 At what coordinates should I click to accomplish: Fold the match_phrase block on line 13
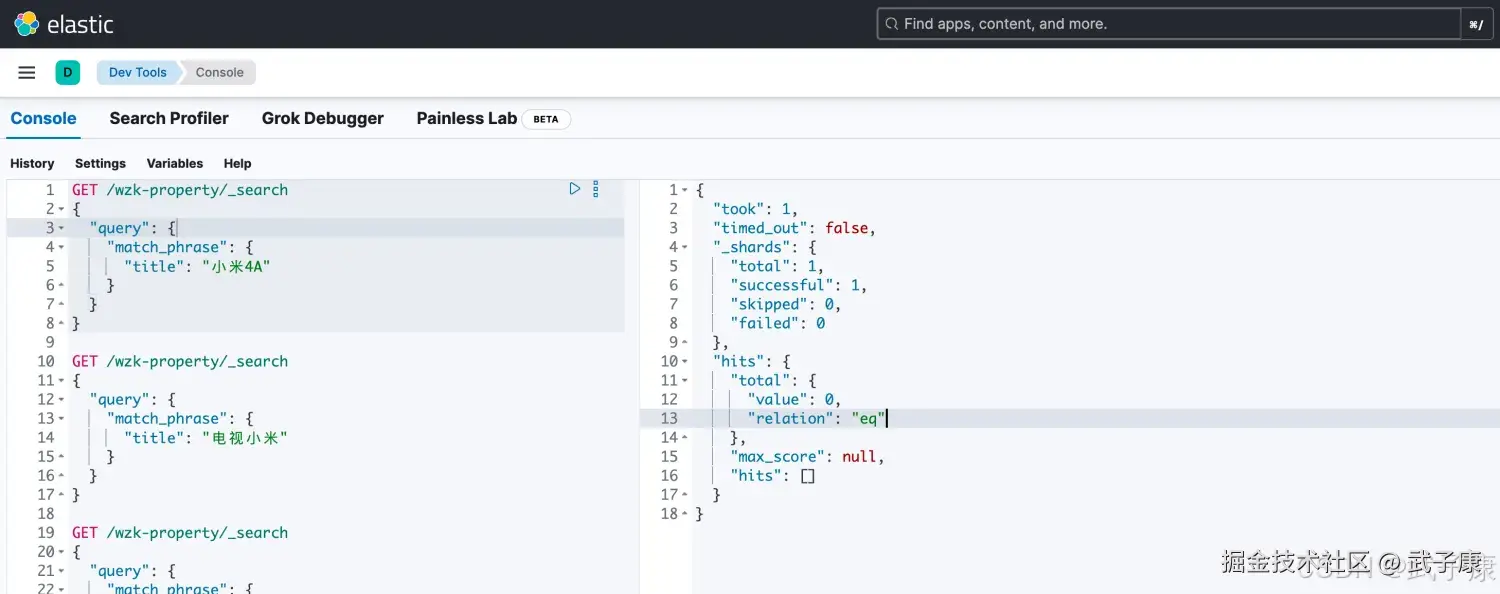point(60,418)
